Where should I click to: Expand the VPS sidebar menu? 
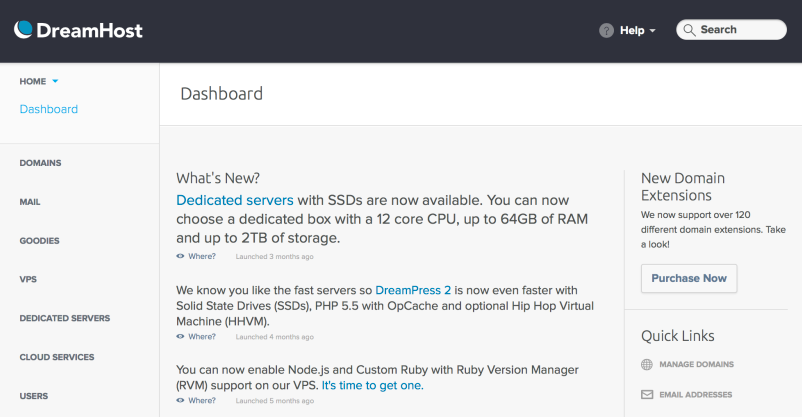[28, 279]
